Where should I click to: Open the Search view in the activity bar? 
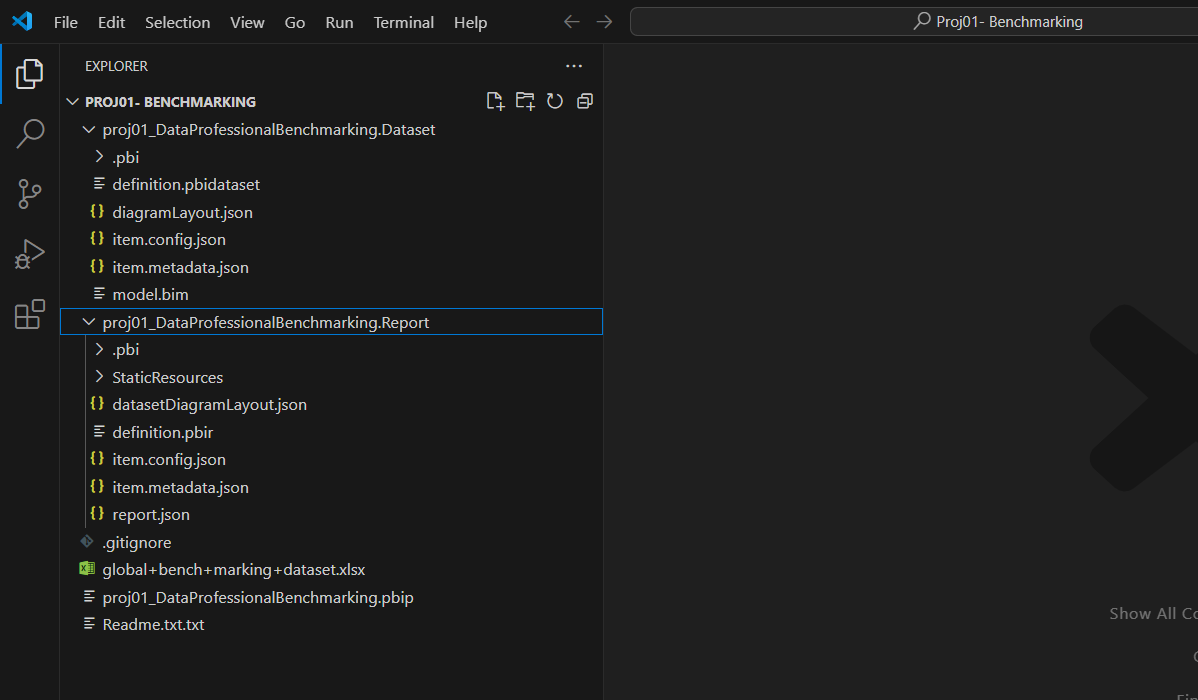[29, 132]
